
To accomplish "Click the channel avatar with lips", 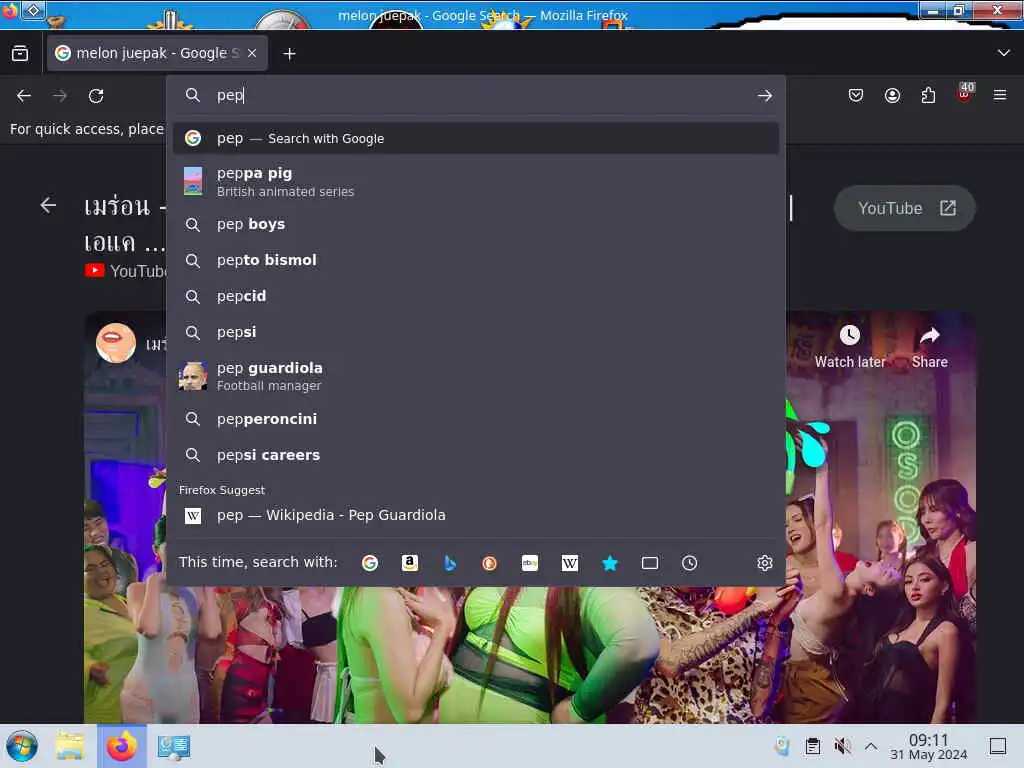I will [x=116, y=343].
